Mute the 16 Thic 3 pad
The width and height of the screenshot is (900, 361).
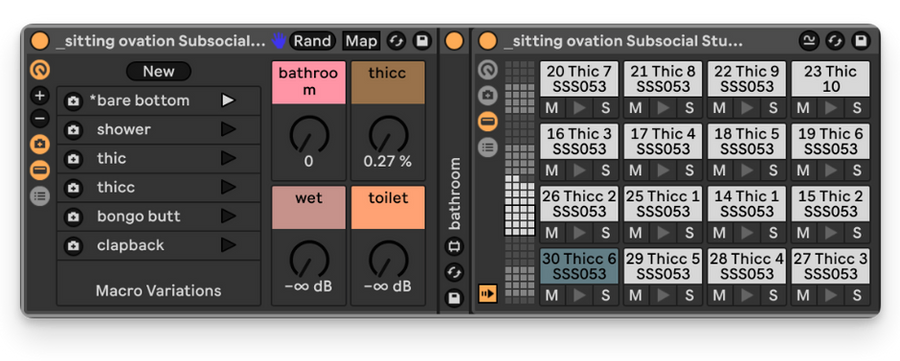(x=552, y=170)
